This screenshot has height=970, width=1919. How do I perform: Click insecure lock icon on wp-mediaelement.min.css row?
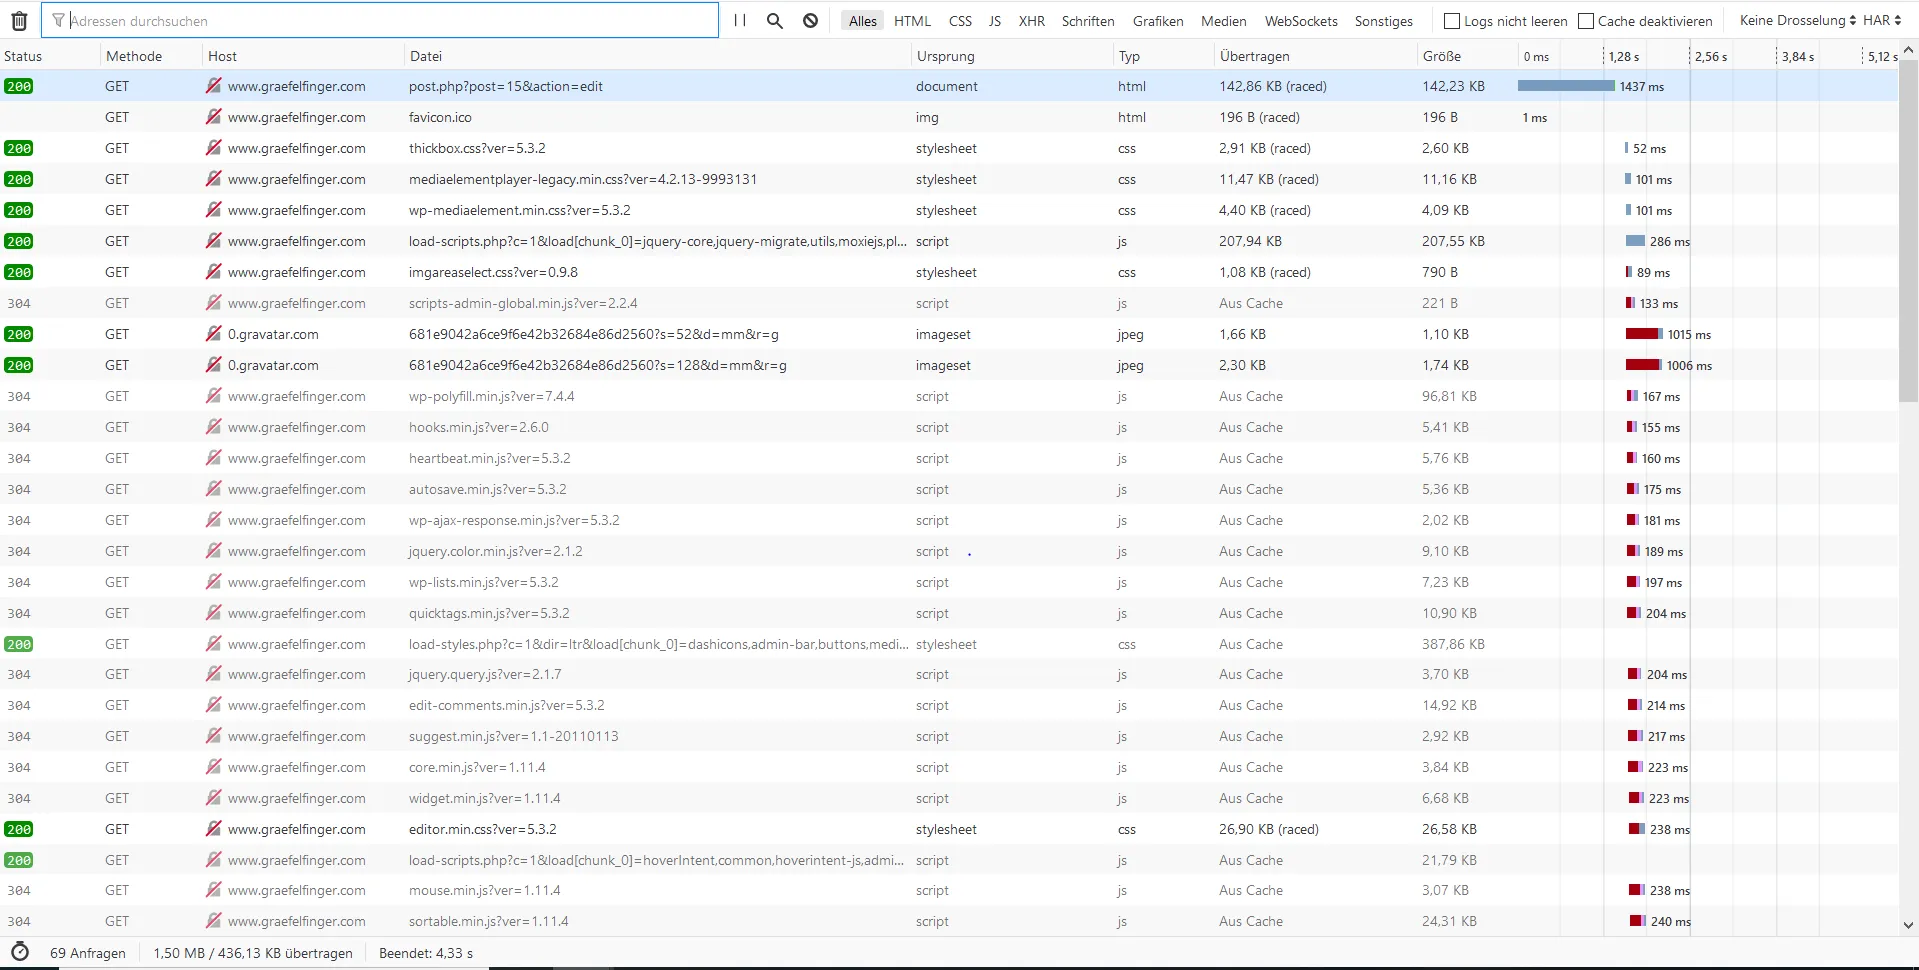[213, 210]
